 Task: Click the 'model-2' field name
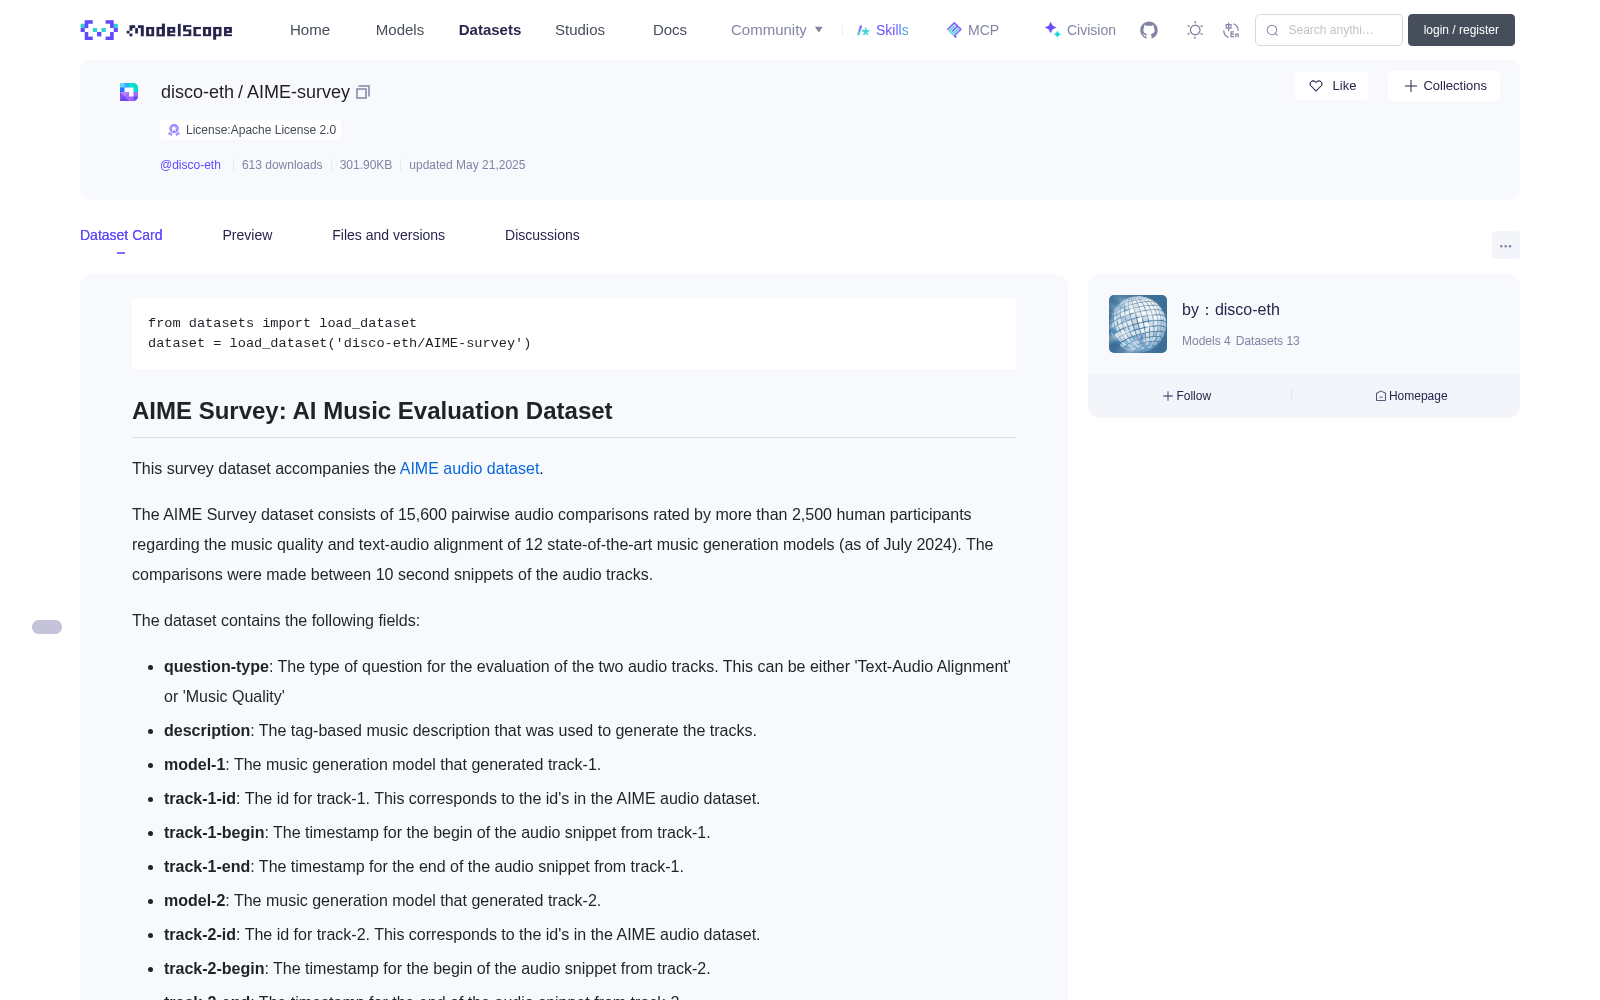(x=195, y=900)
